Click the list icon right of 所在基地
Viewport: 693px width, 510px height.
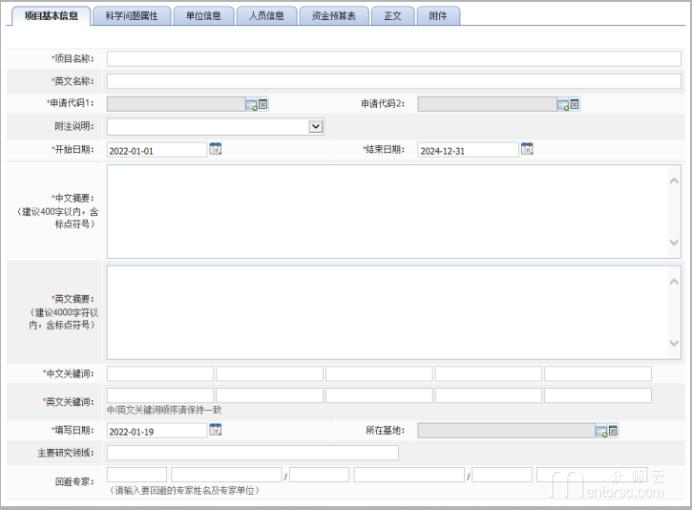[613, 431]
